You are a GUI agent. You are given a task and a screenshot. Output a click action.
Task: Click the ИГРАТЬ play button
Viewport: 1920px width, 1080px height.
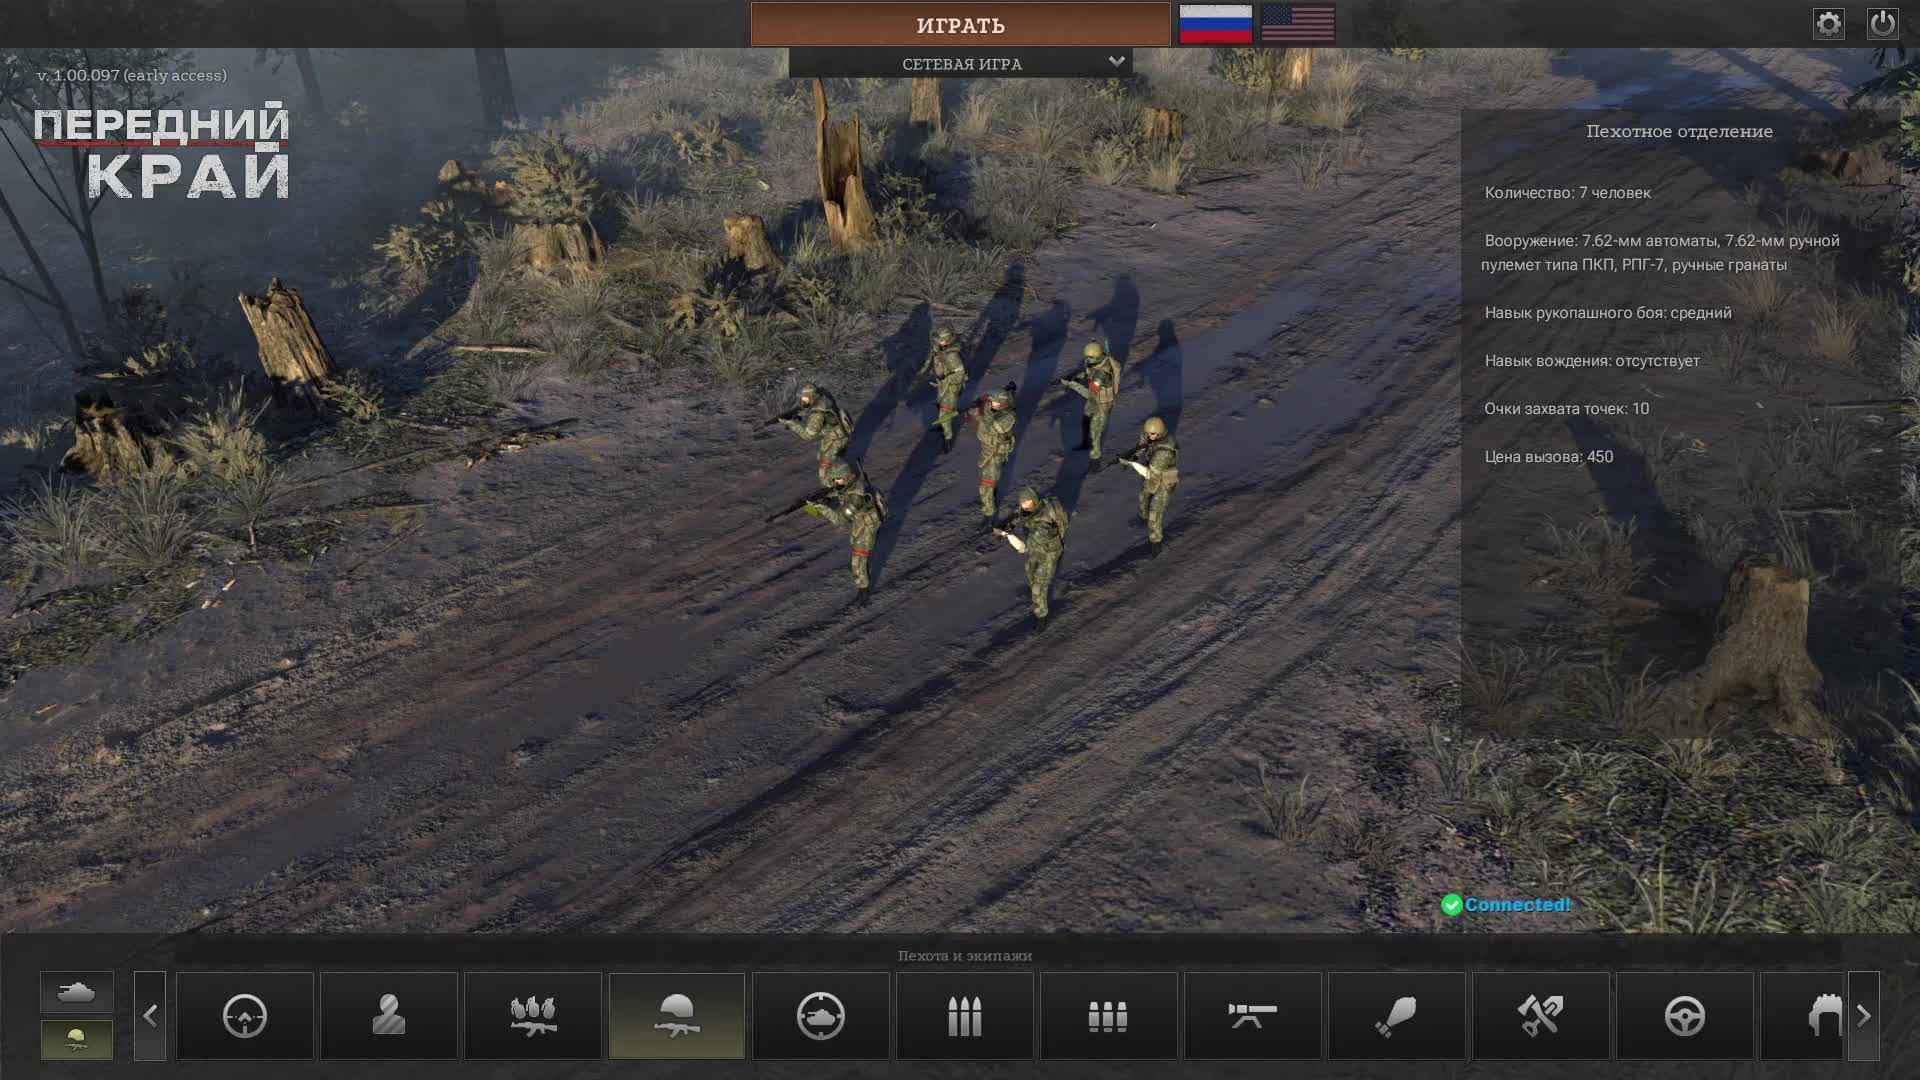pyautogui.click(x=960, y=25)
